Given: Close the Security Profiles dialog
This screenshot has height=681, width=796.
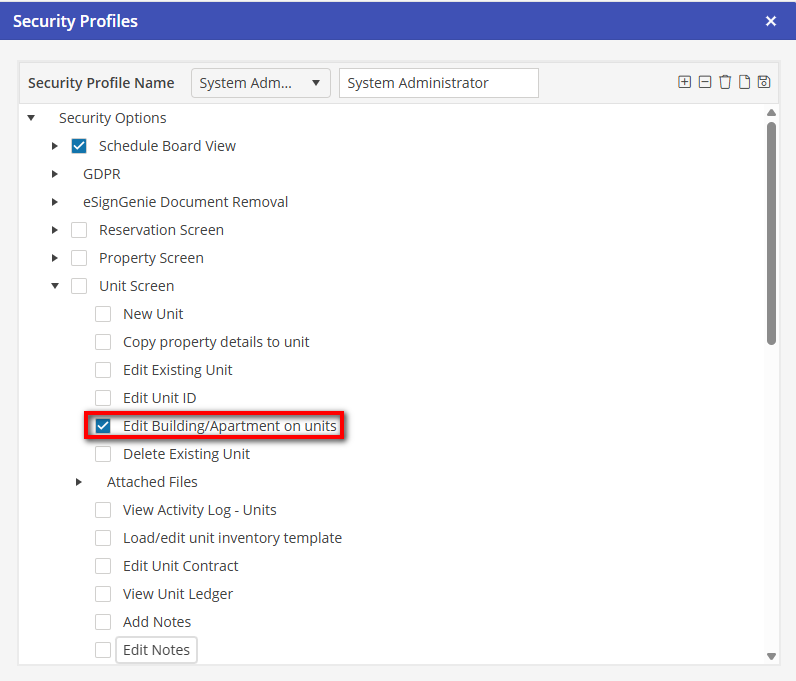Looking at the screenshot, I should click(771, 21).
